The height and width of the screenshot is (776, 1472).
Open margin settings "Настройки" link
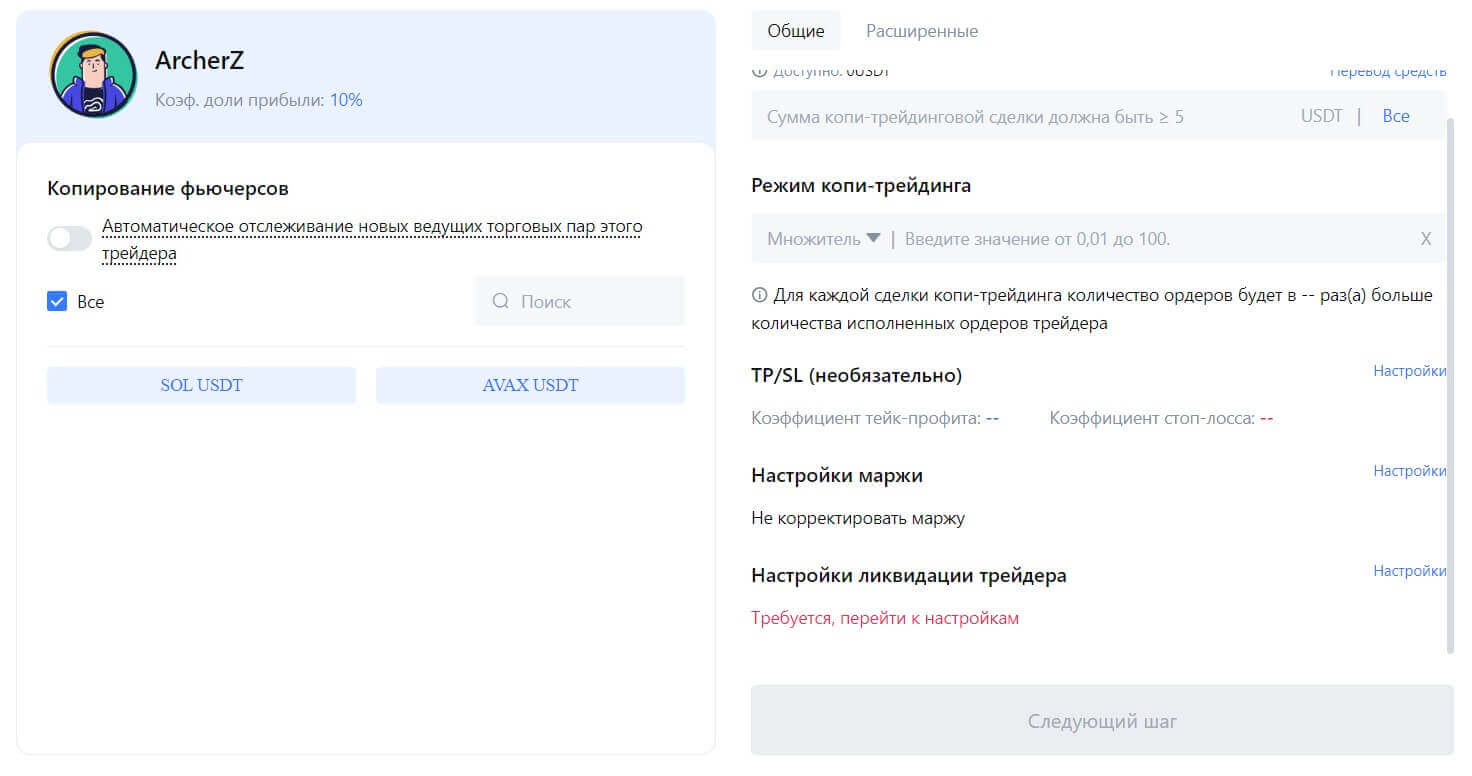click(x=1409, y=471)
